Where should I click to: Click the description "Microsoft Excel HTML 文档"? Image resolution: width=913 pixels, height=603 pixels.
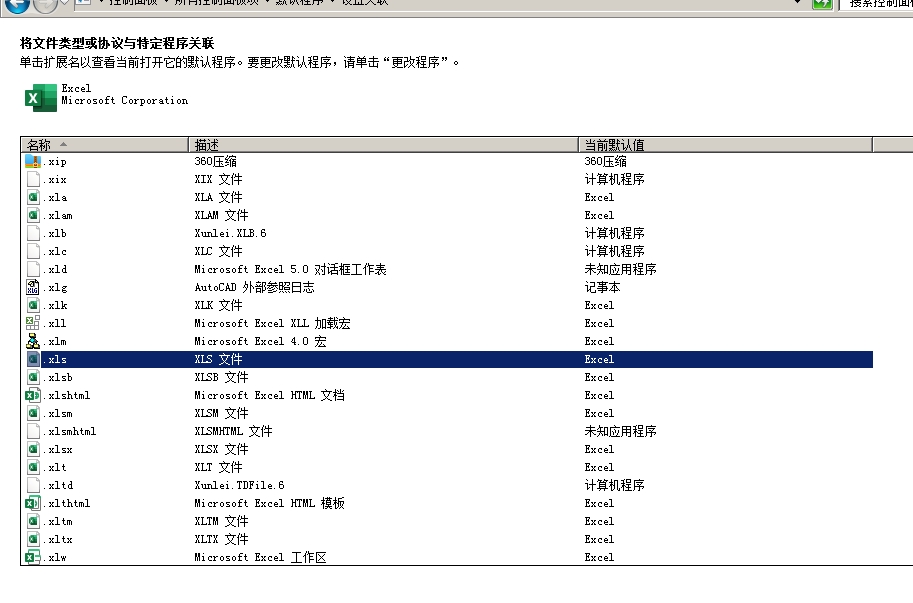270,396
